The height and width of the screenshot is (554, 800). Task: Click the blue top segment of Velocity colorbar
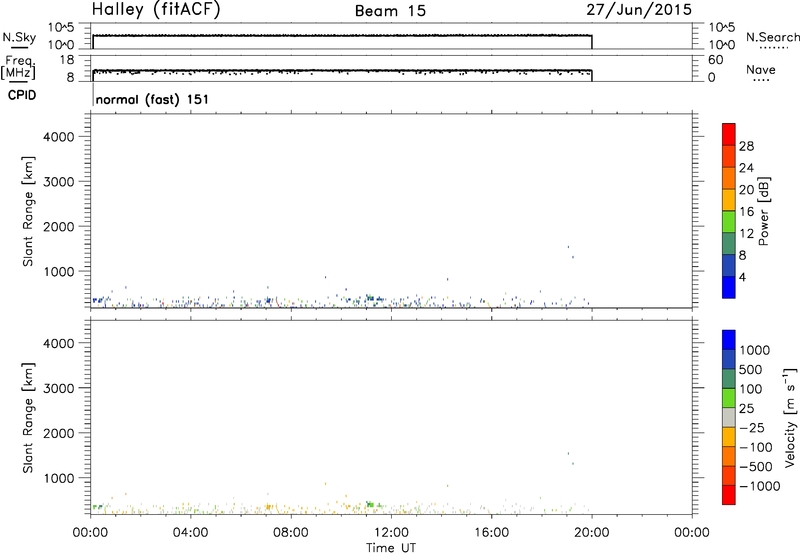coord(729,340)
